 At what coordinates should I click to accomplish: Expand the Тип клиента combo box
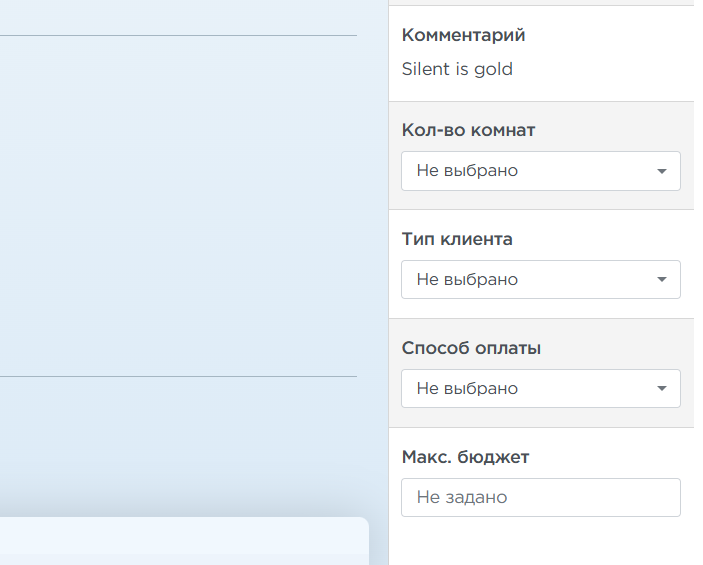540,280
